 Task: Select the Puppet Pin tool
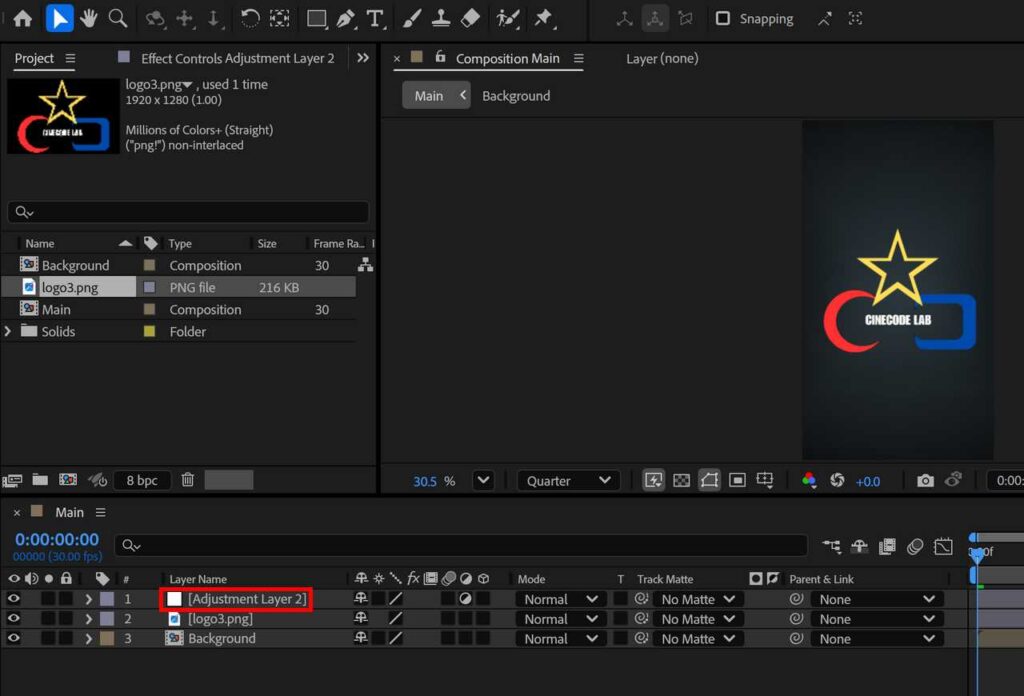543,18
